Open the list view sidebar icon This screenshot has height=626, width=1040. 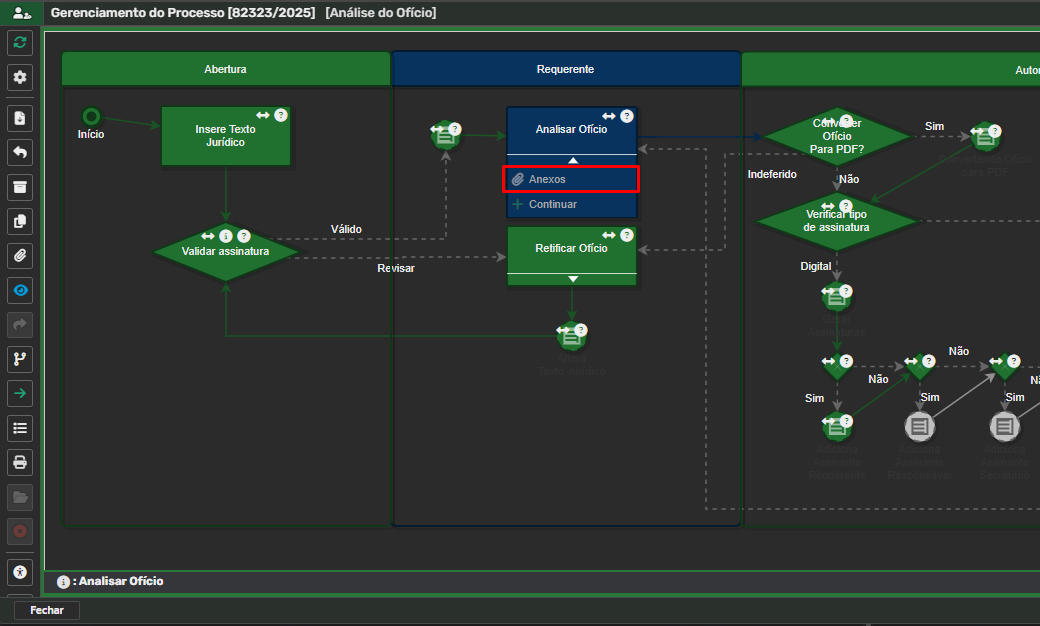pyautogui.click(x=20, y=428)
